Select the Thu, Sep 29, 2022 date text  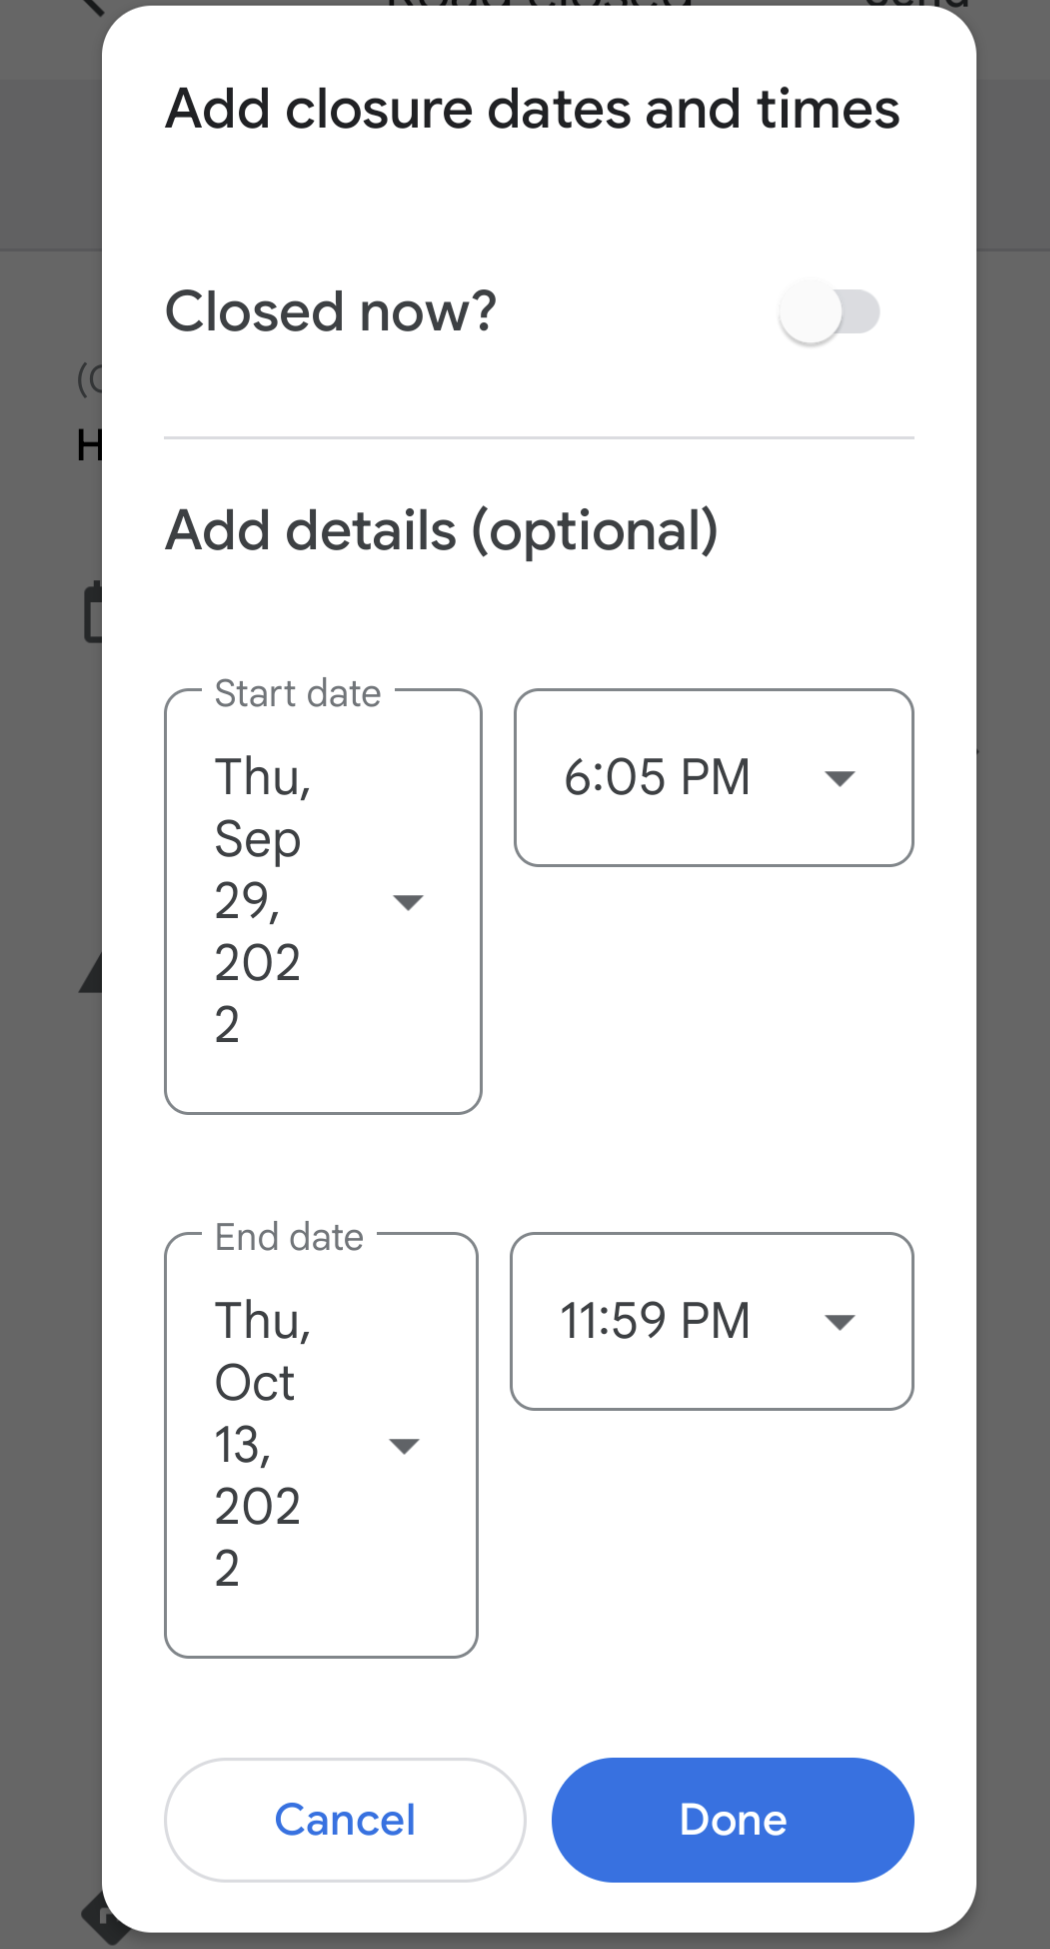click(x=260, y=900)
